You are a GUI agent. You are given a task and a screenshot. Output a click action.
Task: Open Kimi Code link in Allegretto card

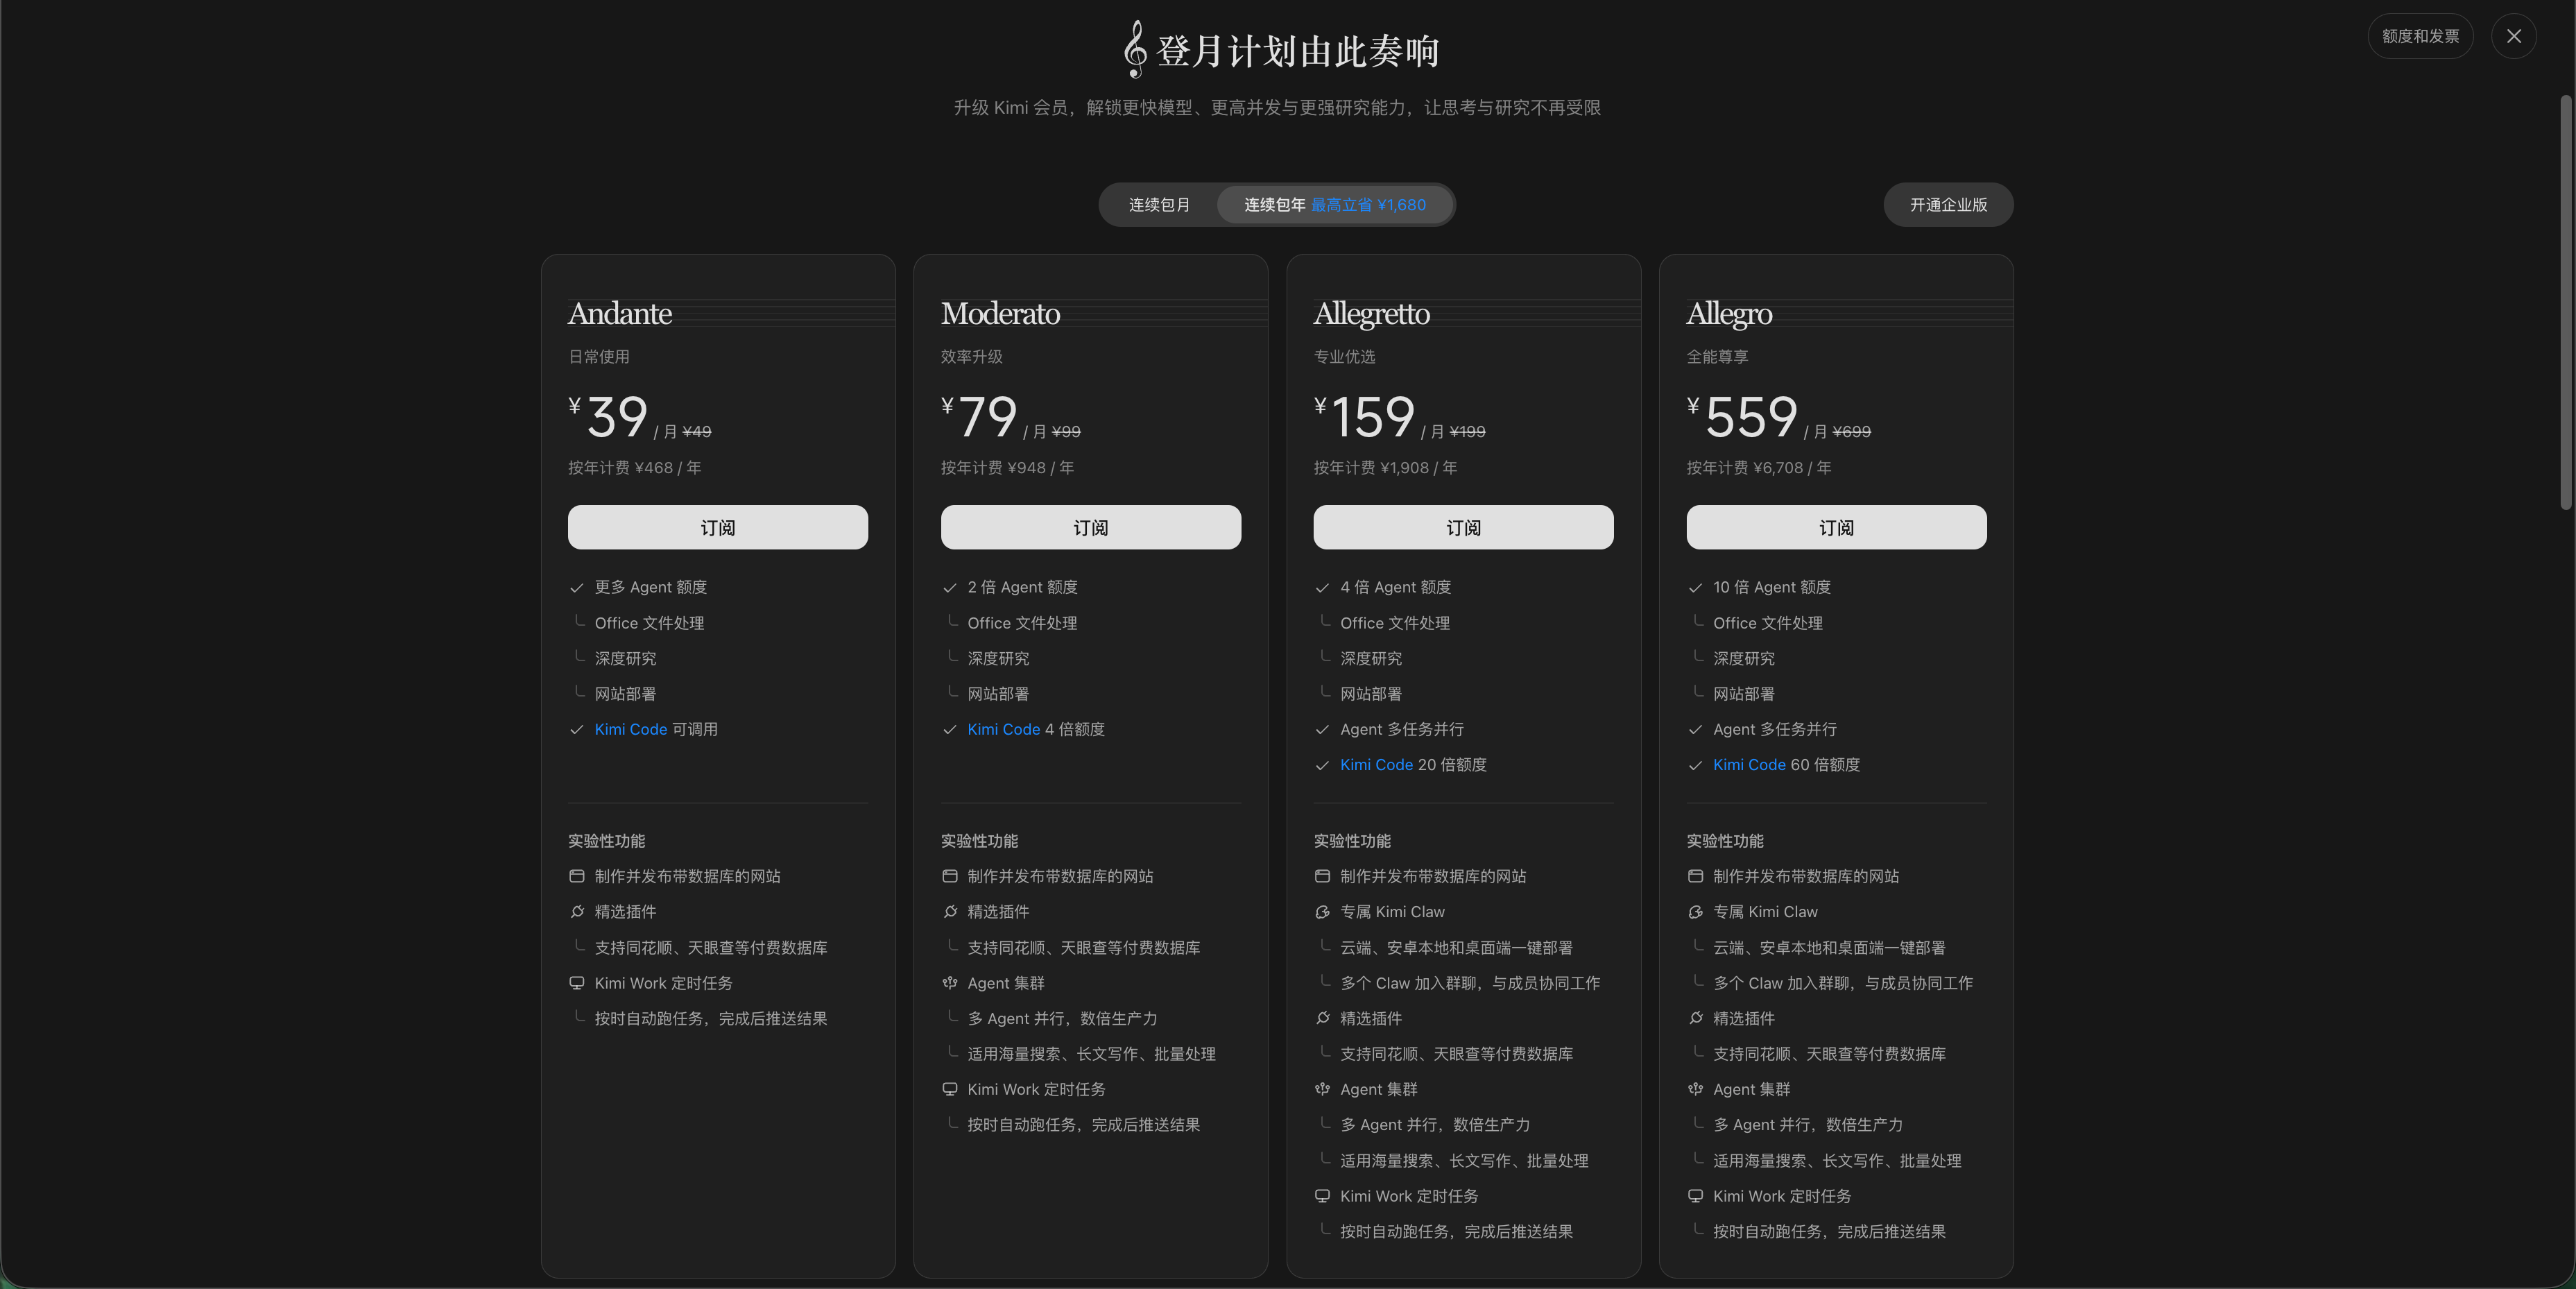pos(1377,764)
